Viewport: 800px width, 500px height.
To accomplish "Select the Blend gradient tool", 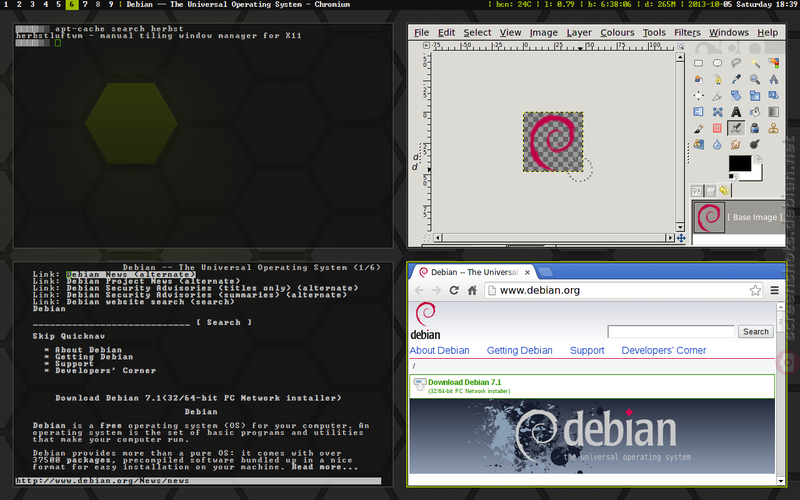I will (x=773, y=112).
